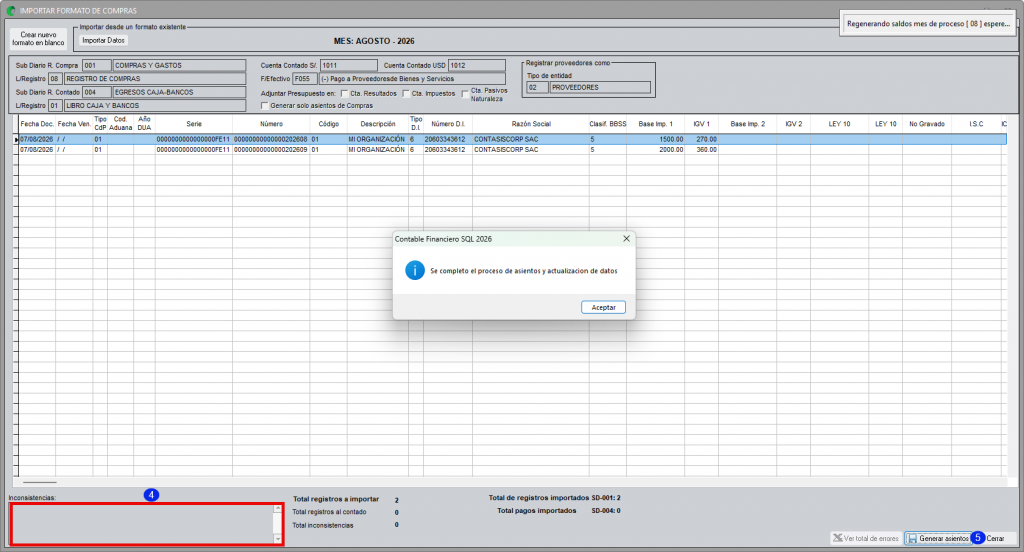Click the Fecha Ven. column header
1024x552 pixels.
74,123
